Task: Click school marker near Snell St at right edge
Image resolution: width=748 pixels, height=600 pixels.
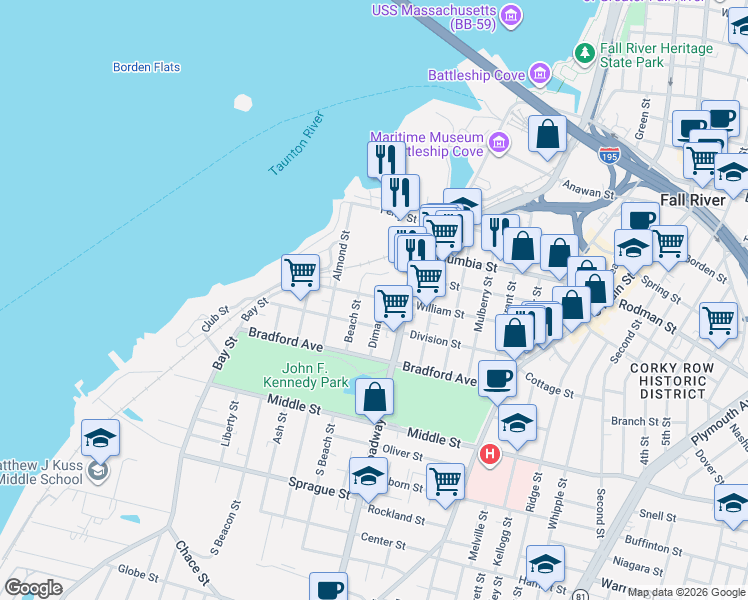Action: click(x=732, y=507)
